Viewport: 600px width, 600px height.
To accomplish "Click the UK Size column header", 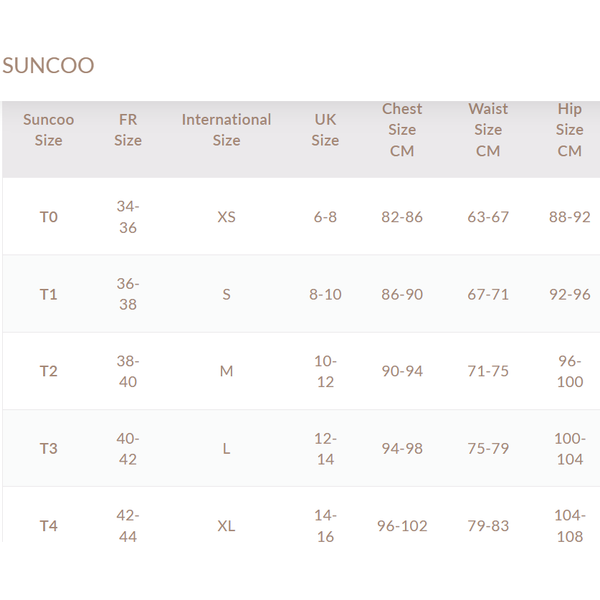I will [x=325, y=130].
